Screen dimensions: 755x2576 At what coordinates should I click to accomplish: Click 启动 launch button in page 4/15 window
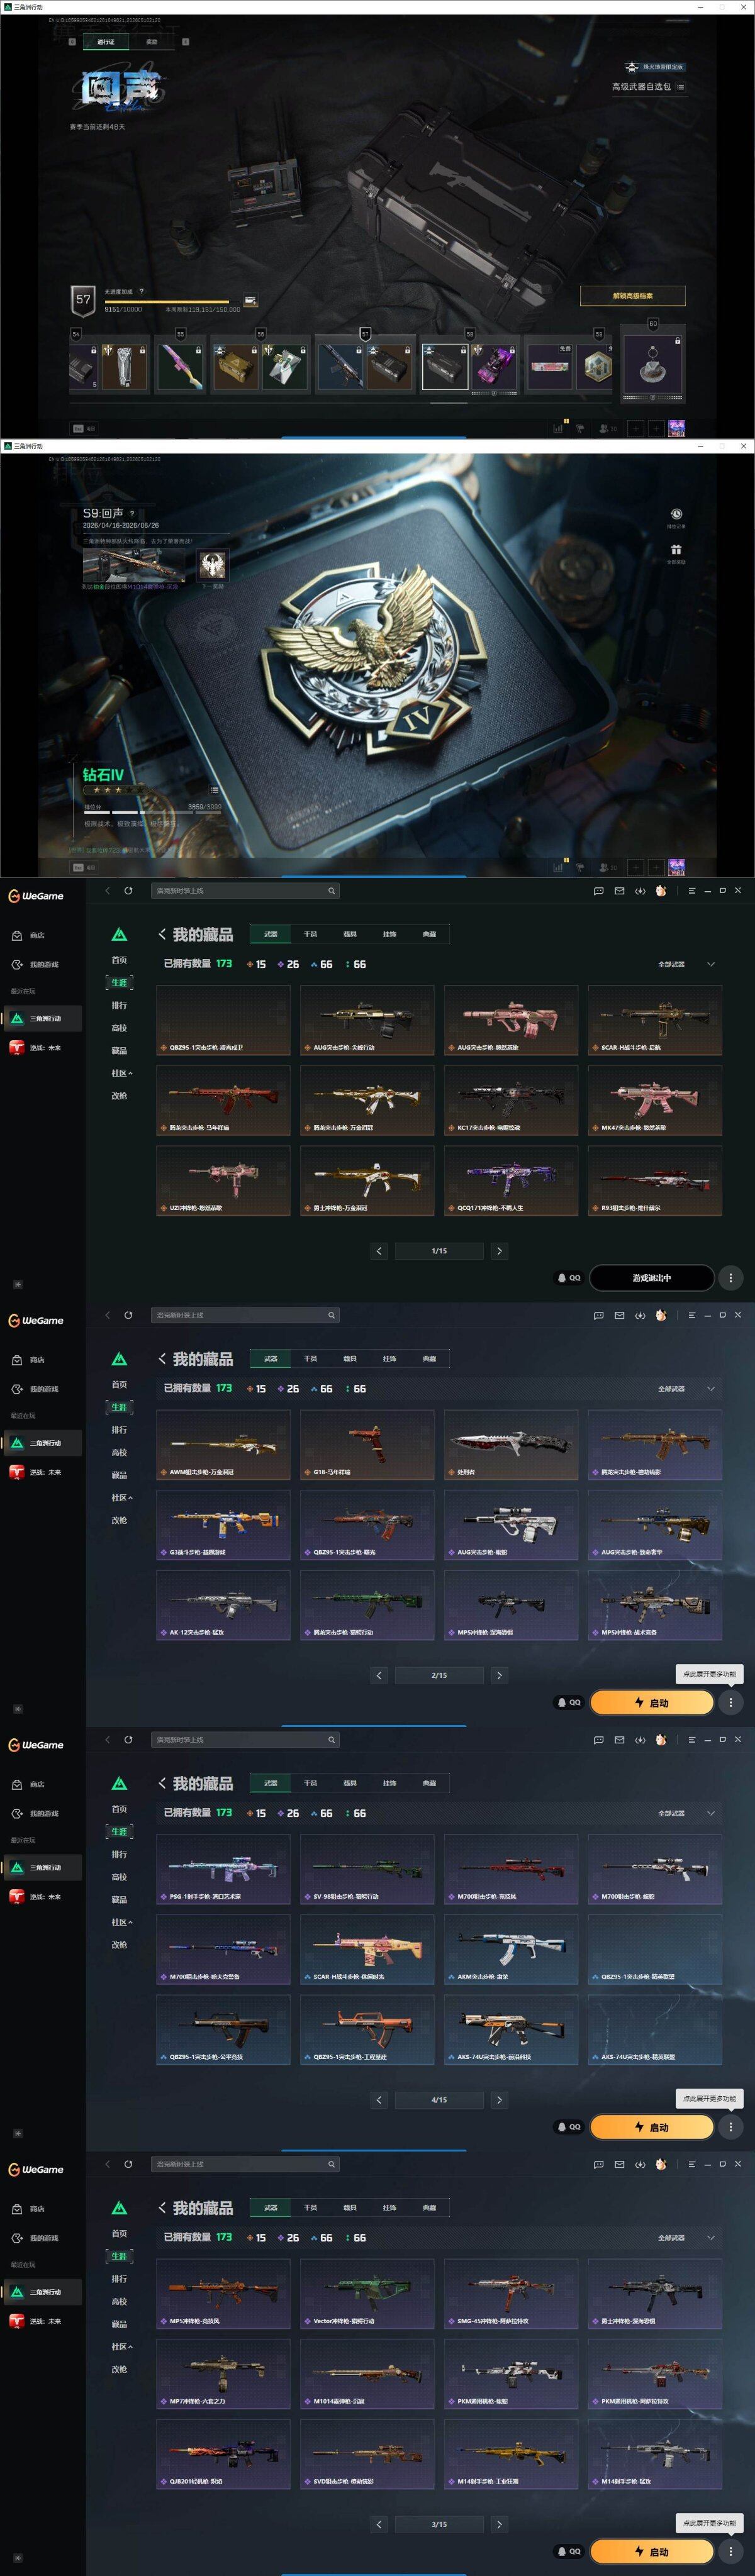coord(651,2127)
